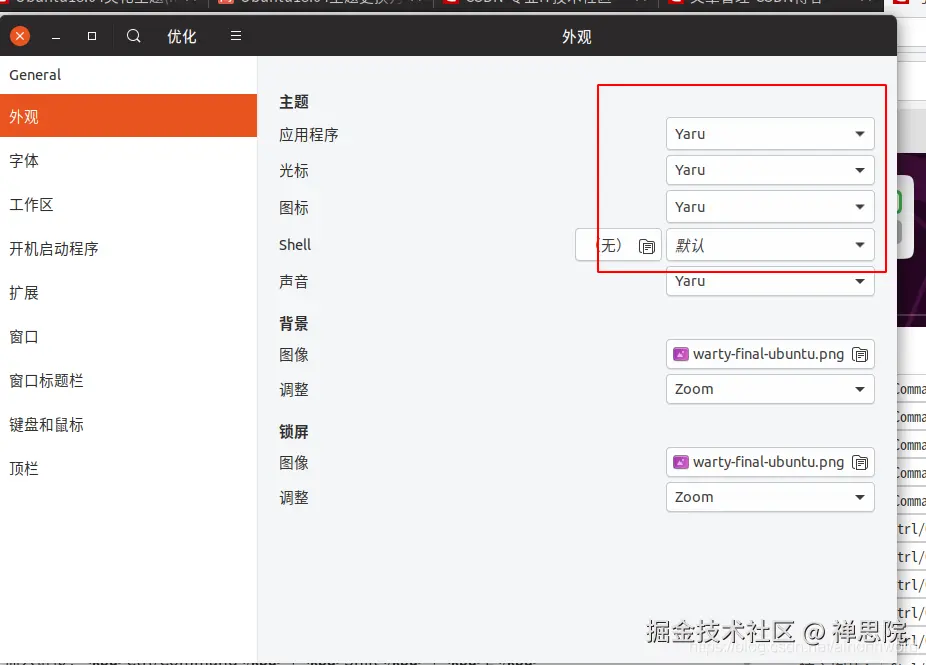
Task: Click the search magnifier in Tweaks titlebar
Action: (133, 34)
